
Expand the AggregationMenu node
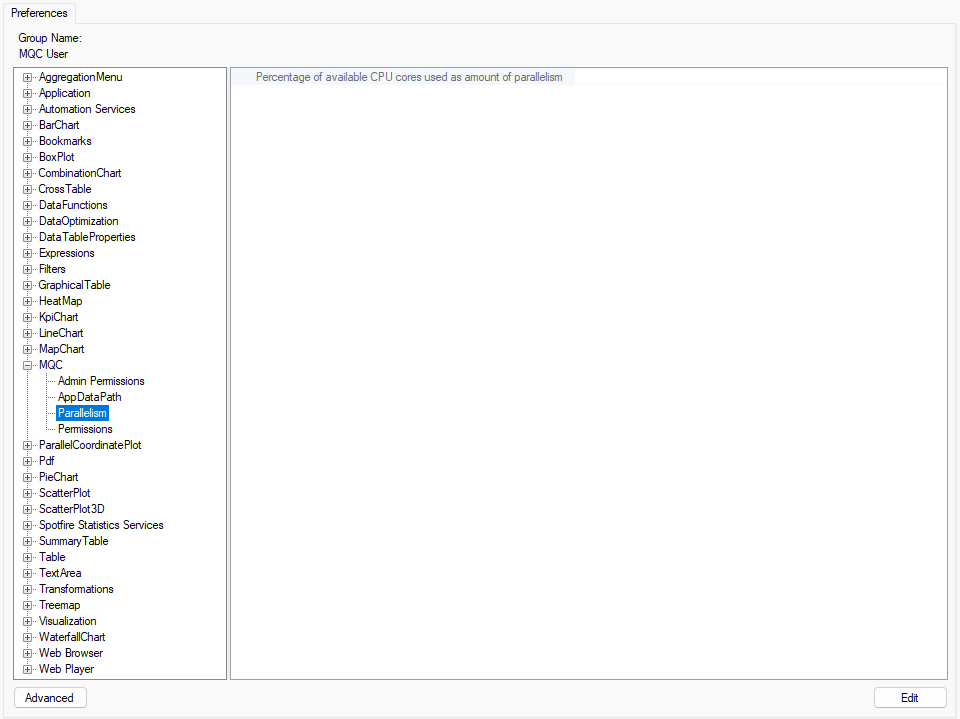28,77
